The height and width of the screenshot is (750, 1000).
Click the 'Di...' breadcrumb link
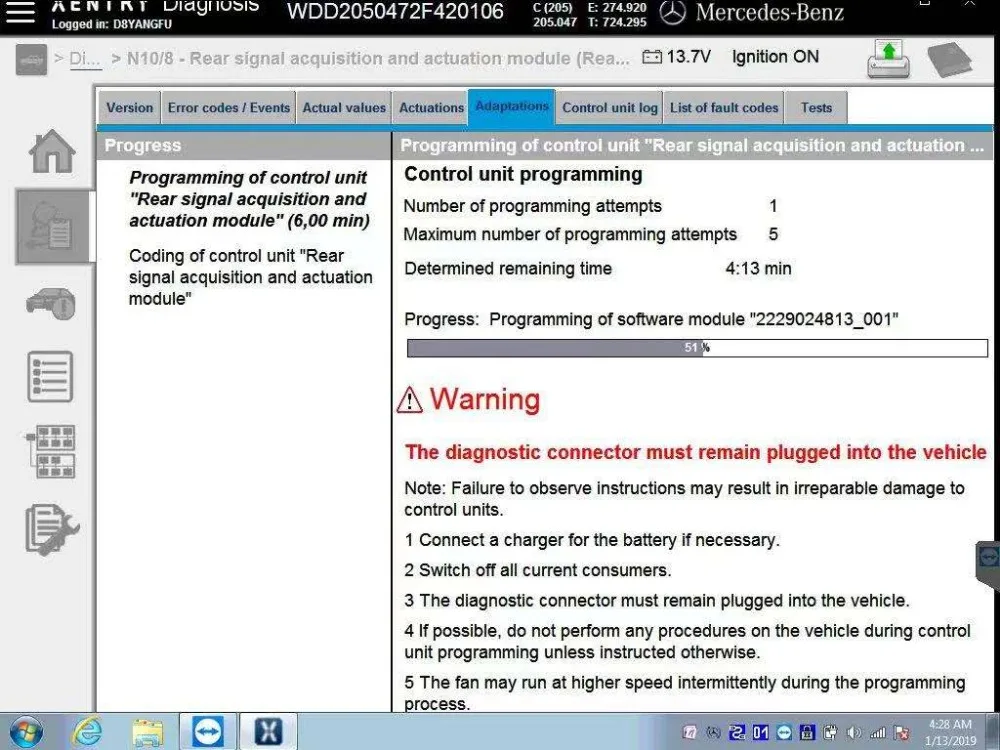(x=85, y=59)
